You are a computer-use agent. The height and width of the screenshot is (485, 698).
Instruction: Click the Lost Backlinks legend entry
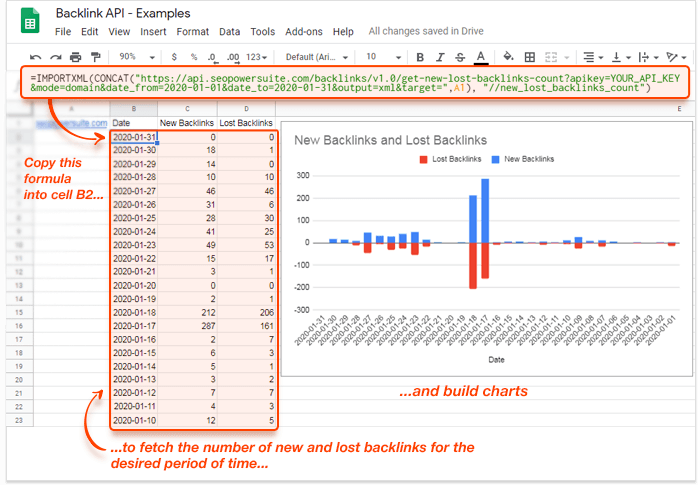[x=450, y=159]
